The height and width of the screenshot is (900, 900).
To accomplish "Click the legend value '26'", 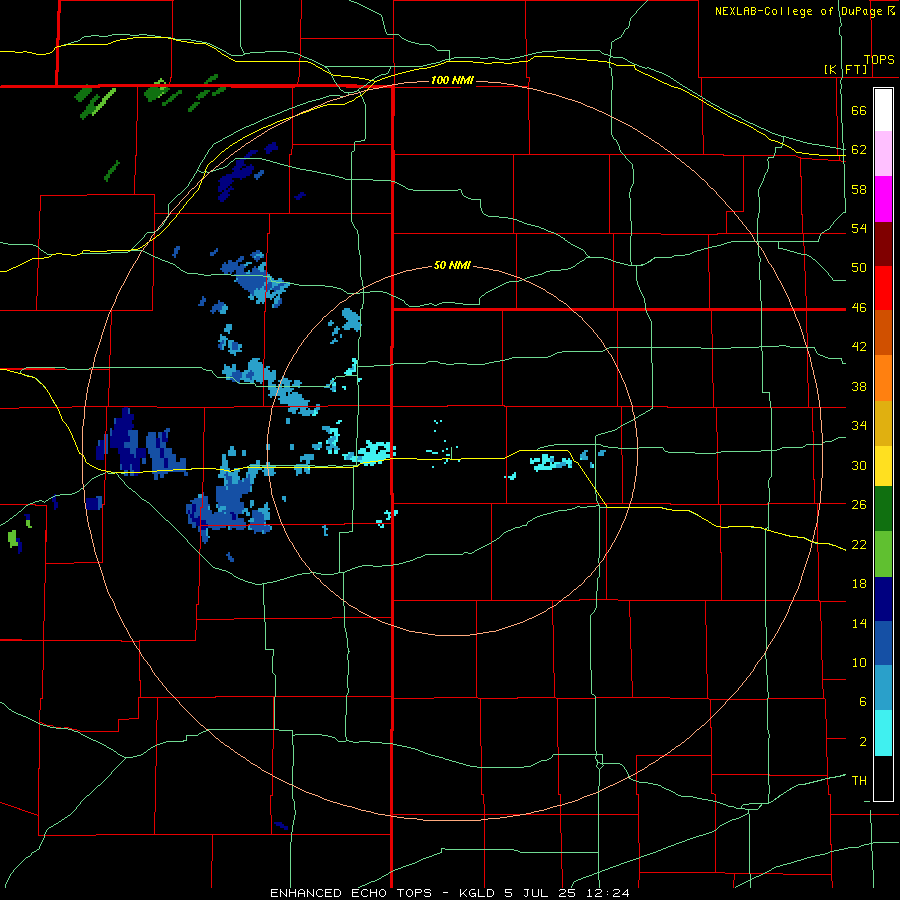I will 859,505.
